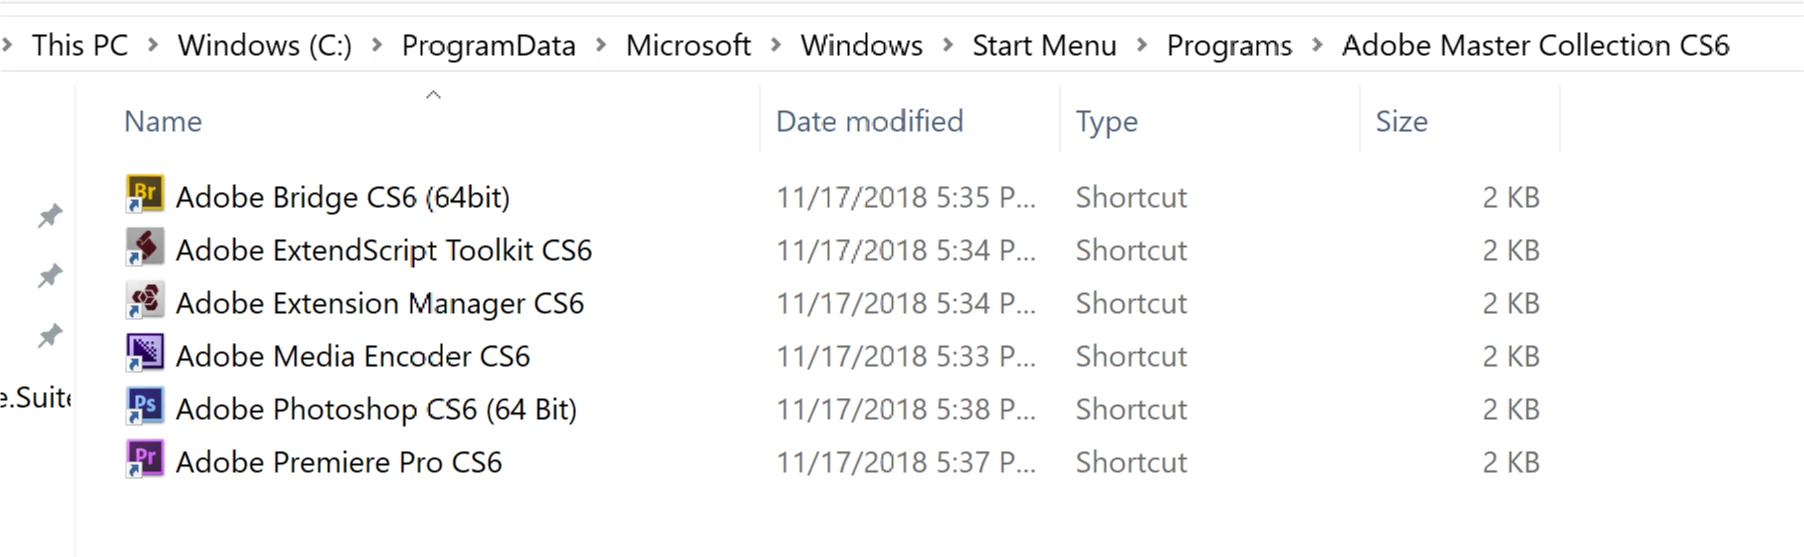Click the Adobe ExtendScript Toolkit CS6 icon

(145, 248)
